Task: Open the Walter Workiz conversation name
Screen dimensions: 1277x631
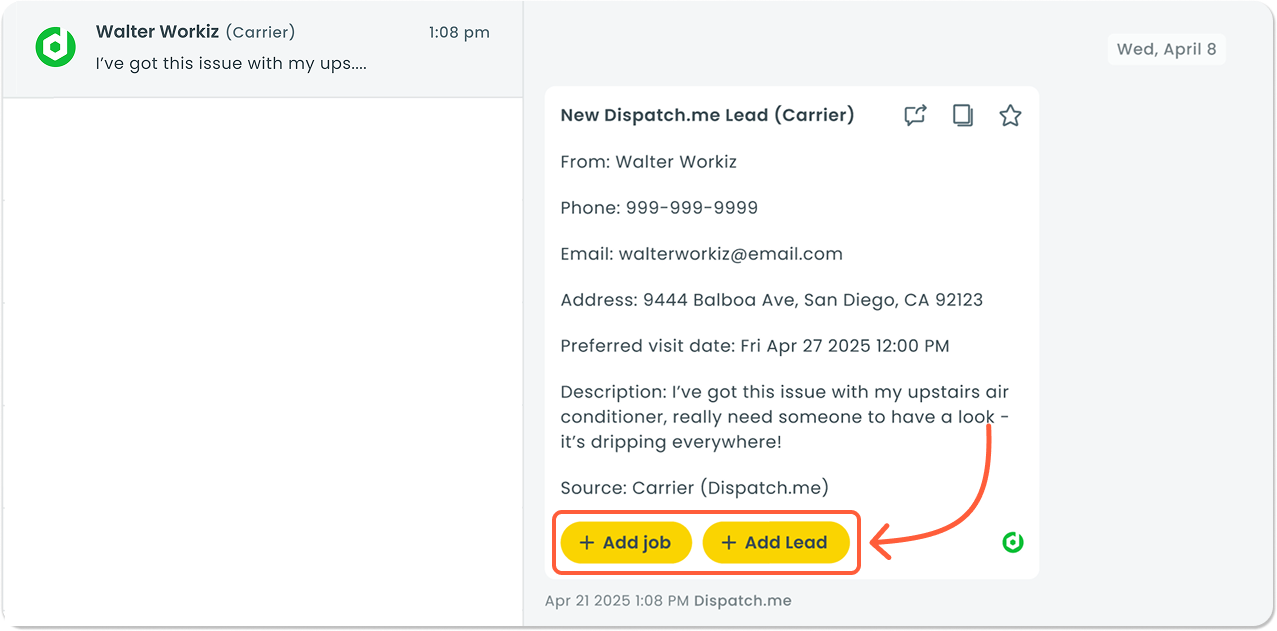Action: click(x=157, y=32)
